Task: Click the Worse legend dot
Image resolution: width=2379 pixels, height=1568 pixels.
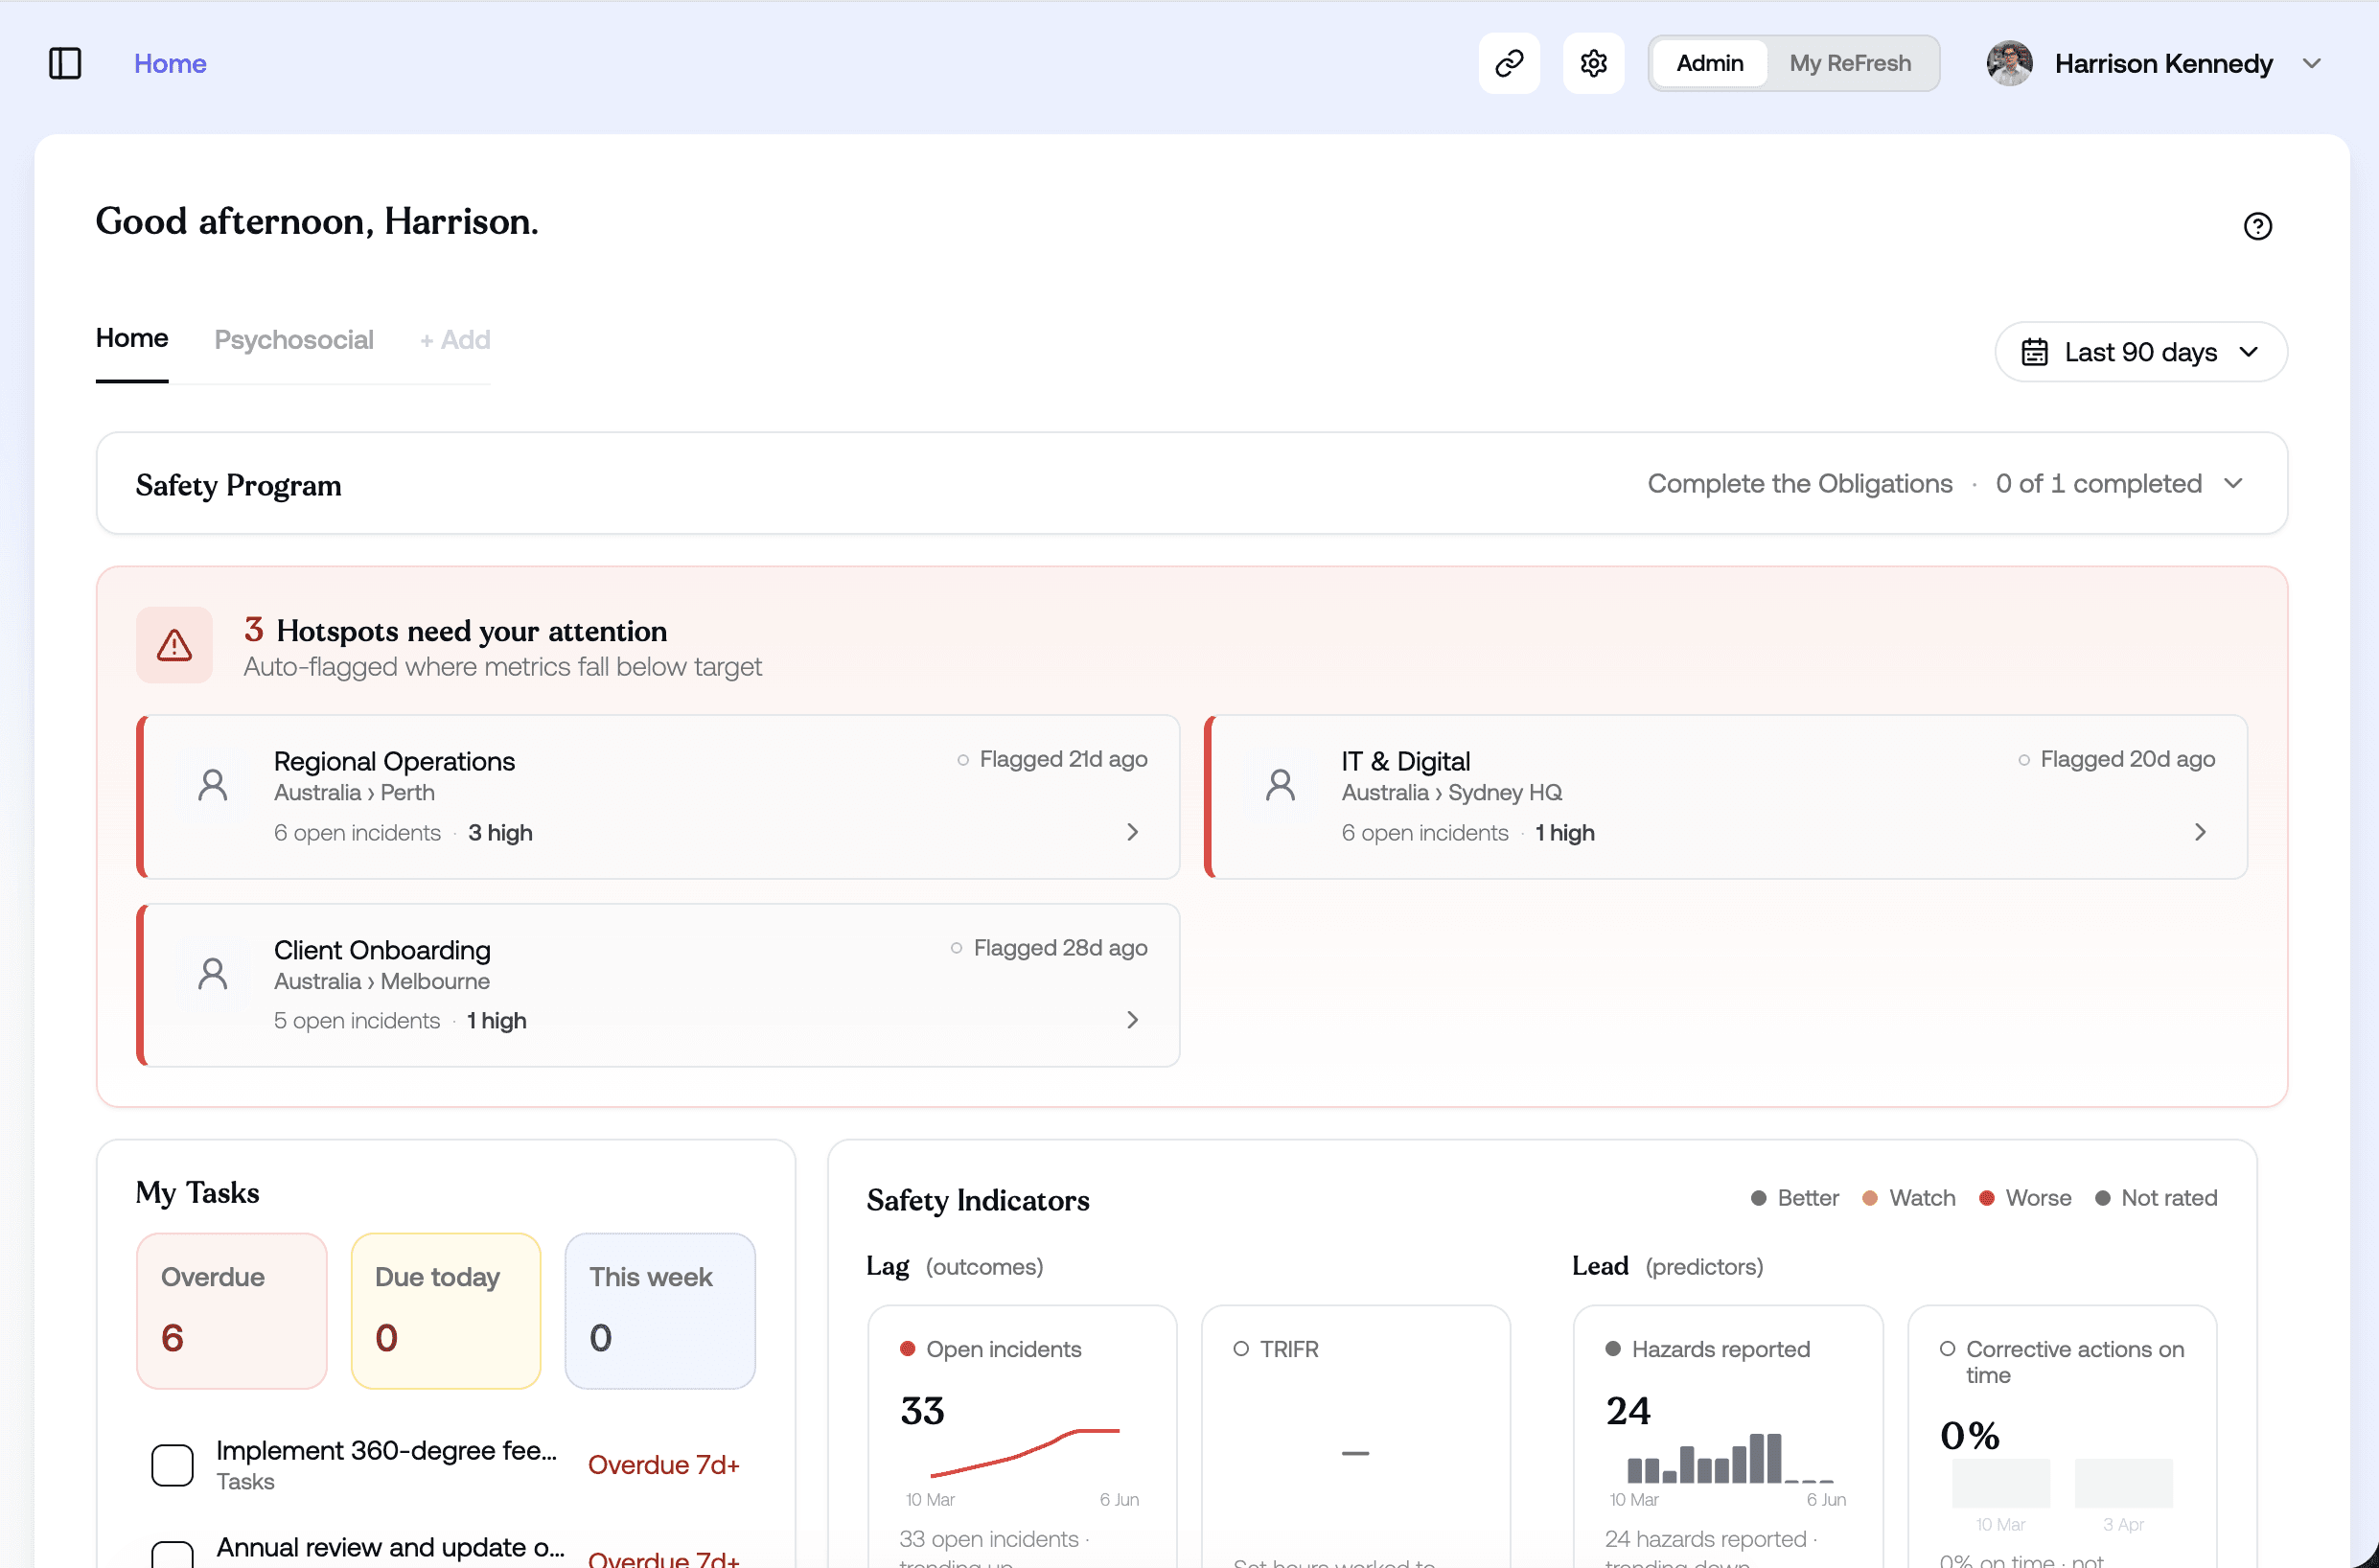Action: point(1987,1198)
